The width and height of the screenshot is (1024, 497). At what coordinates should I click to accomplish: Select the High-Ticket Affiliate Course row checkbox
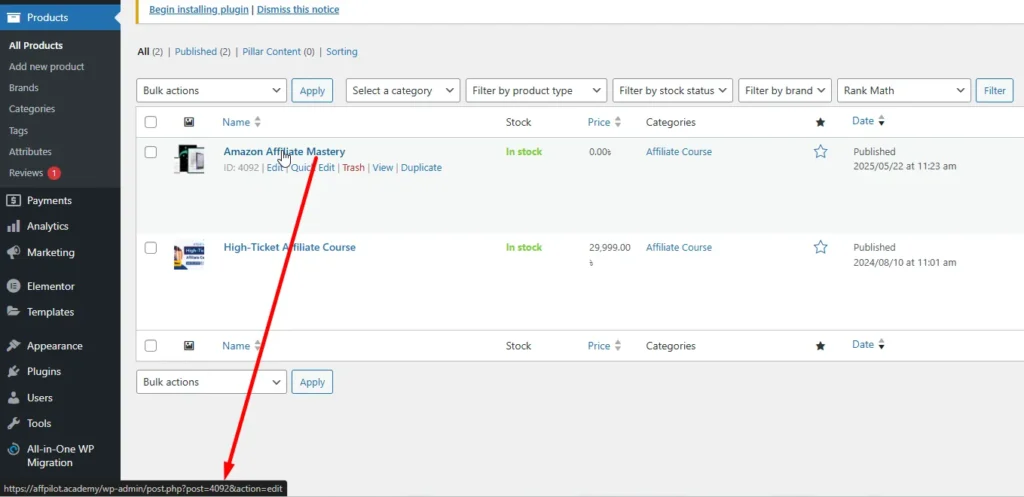coord(151,248)
